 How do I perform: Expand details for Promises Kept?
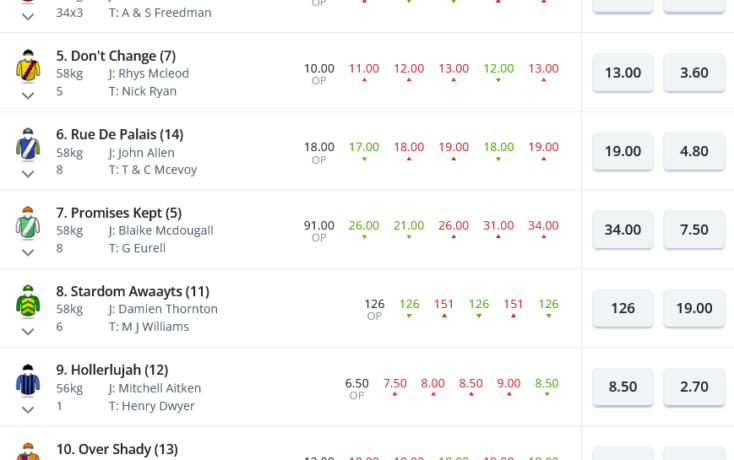pyautogui.click(x=28, y=253)
